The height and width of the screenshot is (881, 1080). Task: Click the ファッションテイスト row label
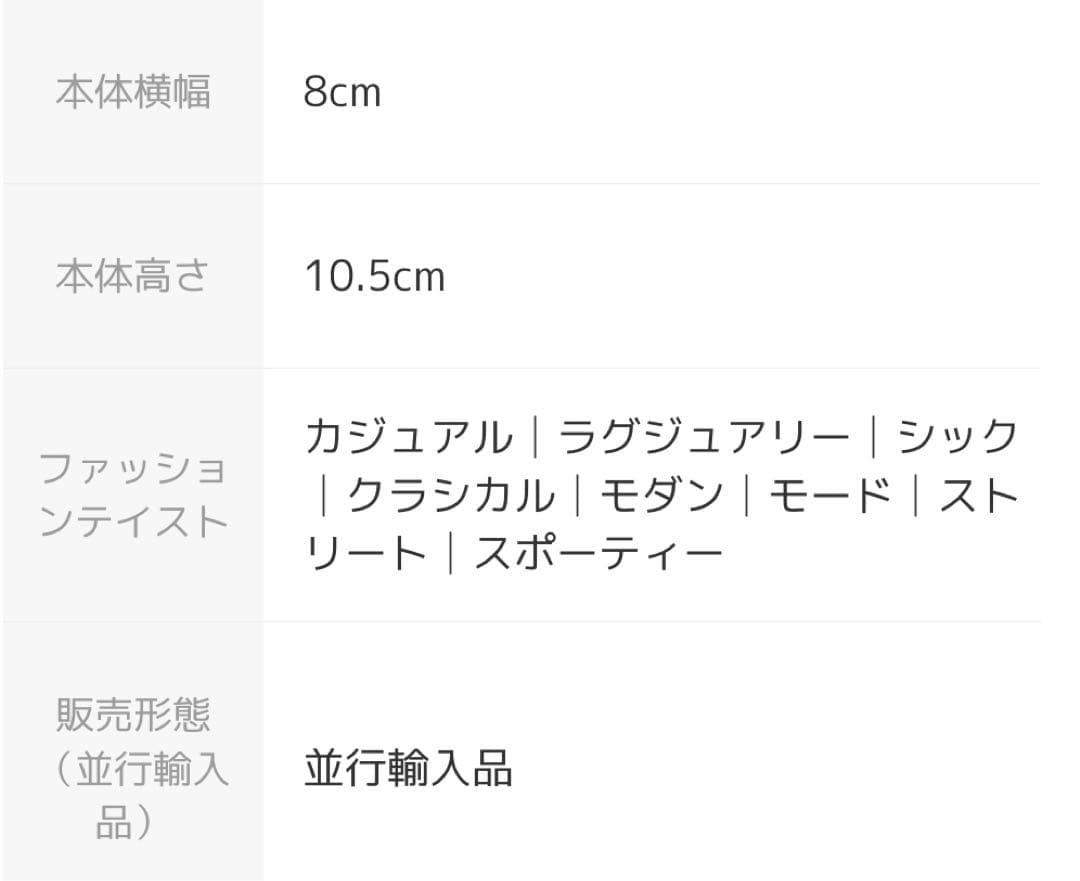coord(132,495)
